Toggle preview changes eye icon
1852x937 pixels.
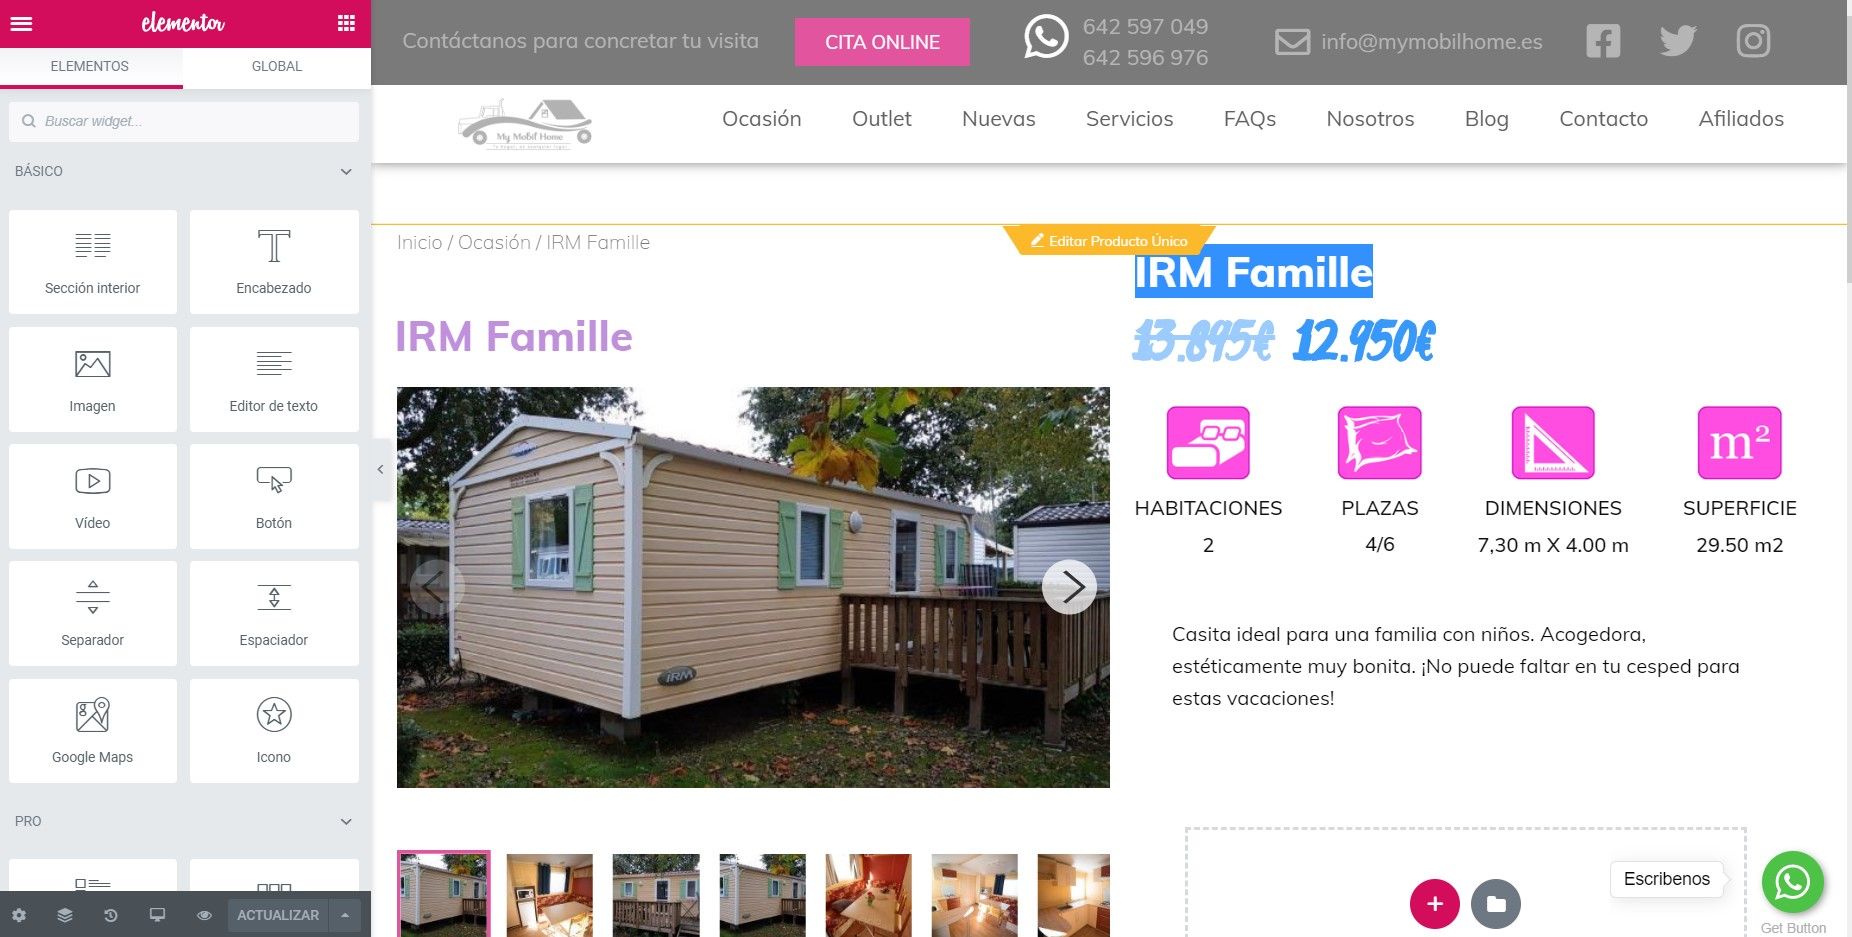pyautogui.click(x=204, y=915)
